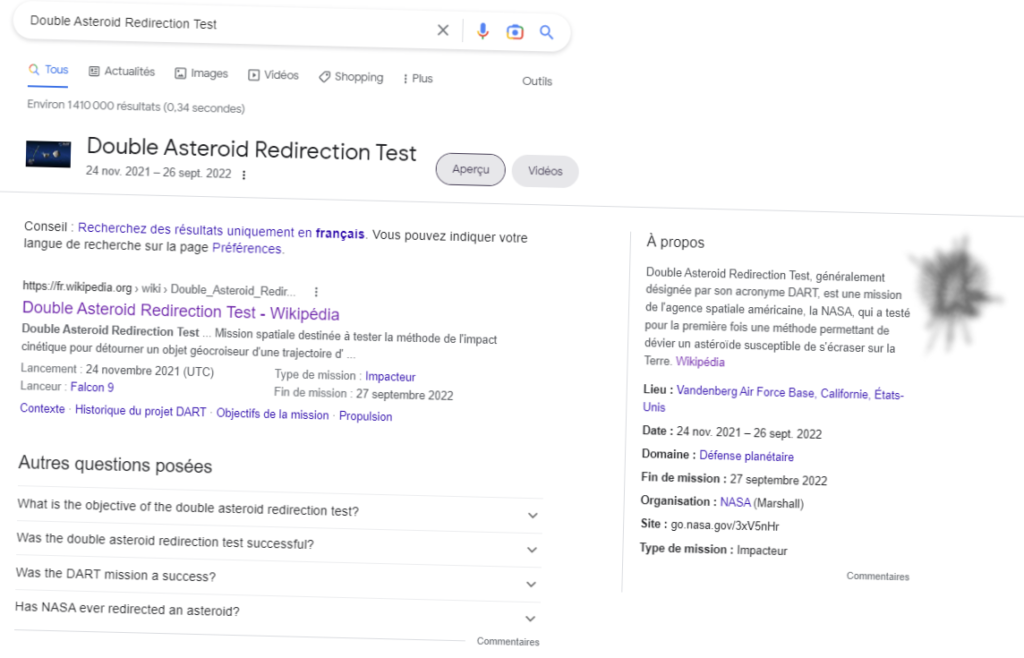The image size is (1024, 658).
Task: Open the Préférences link
Action: 247,248
